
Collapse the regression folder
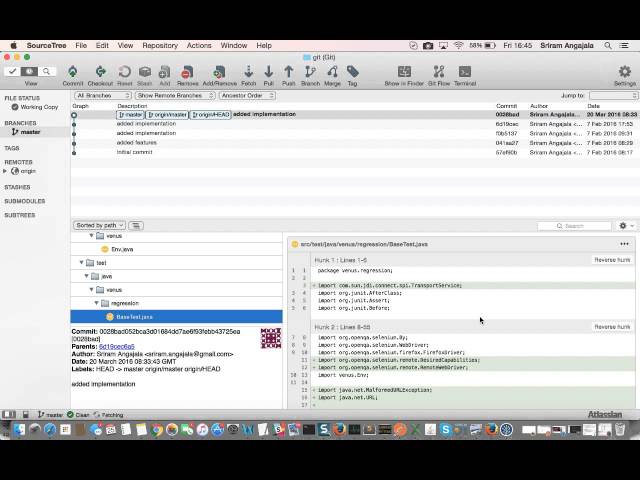tap(97, 303)
